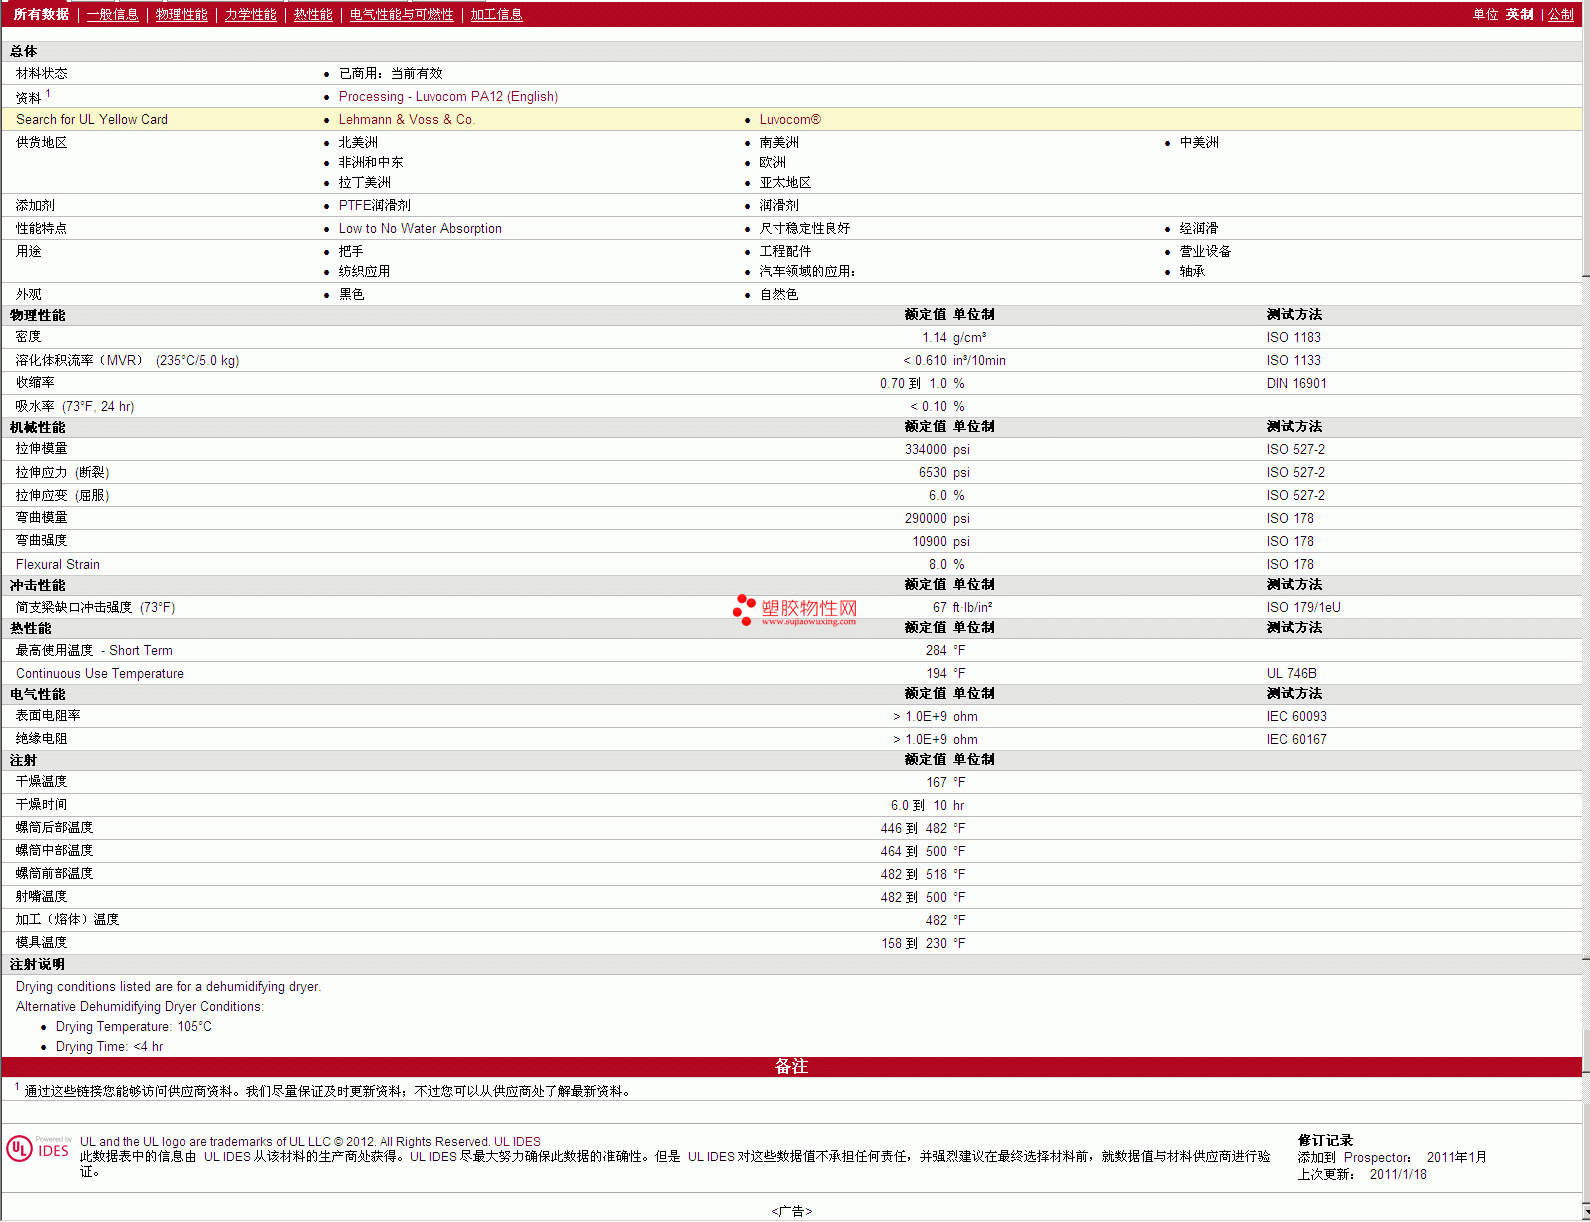
Task: Go to the 力学性能 navigation link
Action: pos(250,14)
